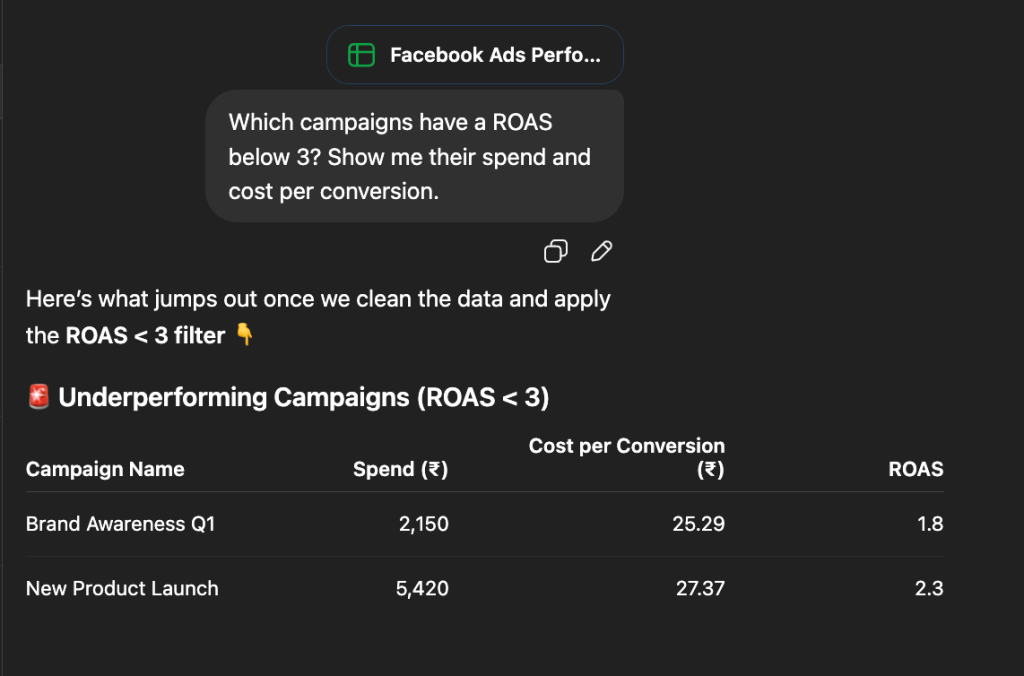Click the 27.37 cost per conversion cell
This screenshot has width=1024, height=676.
coord(699,588)
